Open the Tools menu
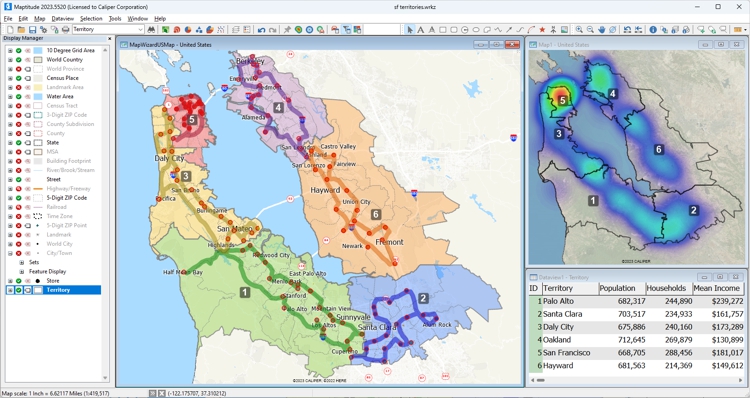This screenshot has width=750, height=398. pos(115,19)
